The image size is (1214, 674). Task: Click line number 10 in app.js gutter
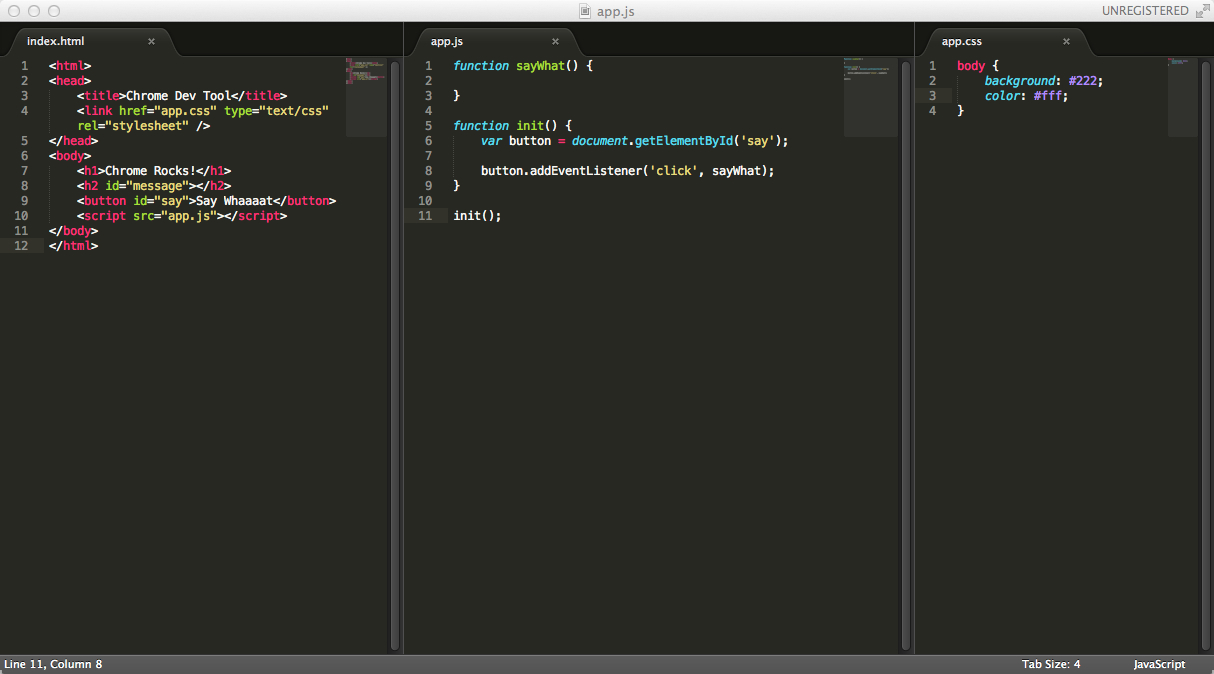[x=426, y=201]
